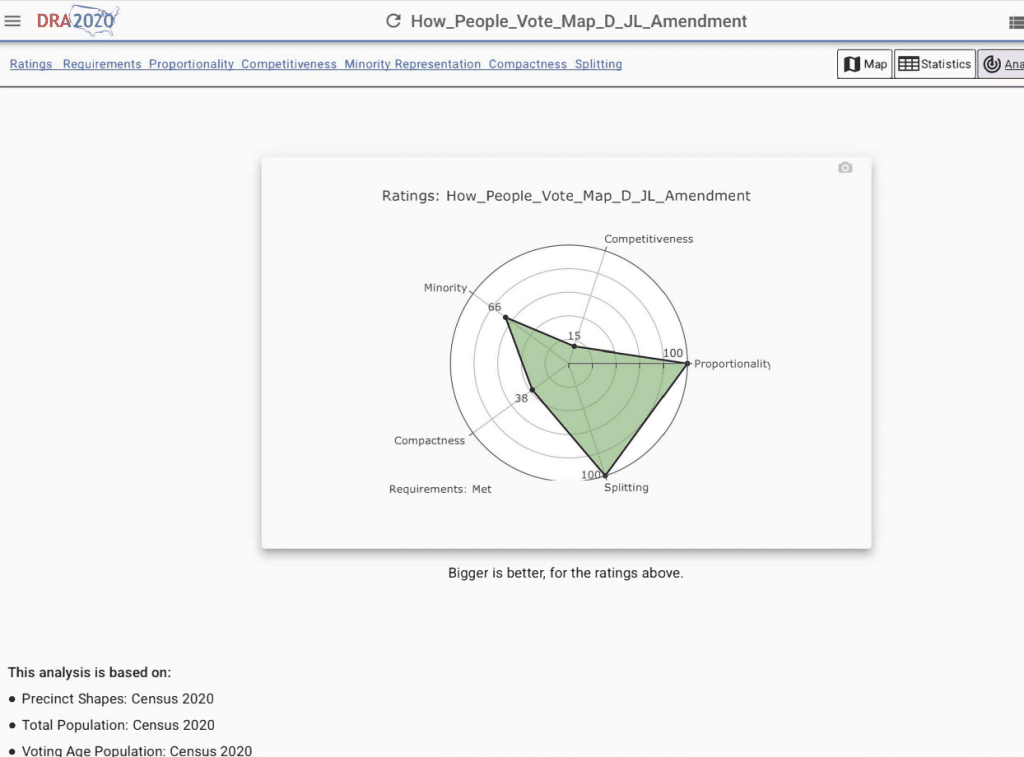Select the Minority 66 data point
This screenshot has width=1024, height=757.
point(507,318)
